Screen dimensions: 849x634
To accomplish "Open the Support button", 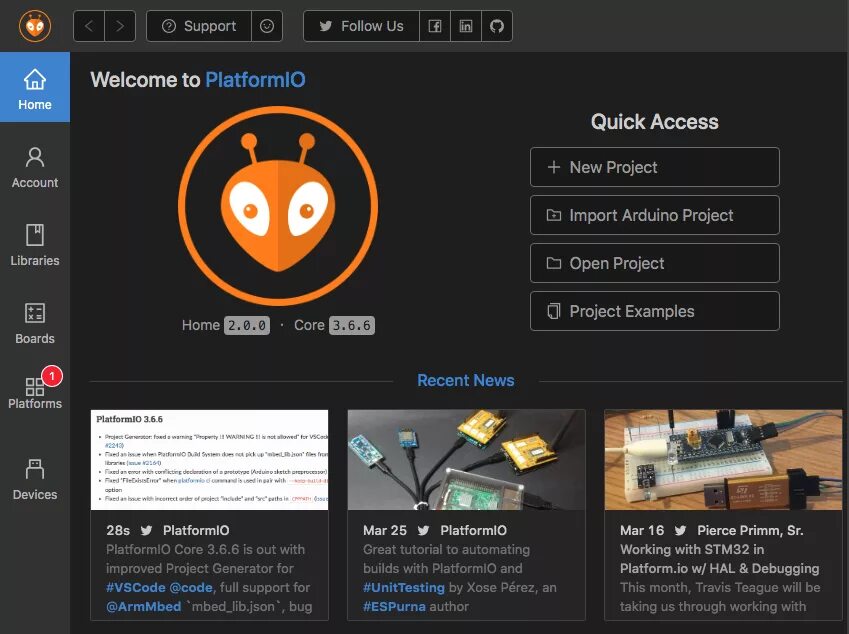I will (199, 26).
